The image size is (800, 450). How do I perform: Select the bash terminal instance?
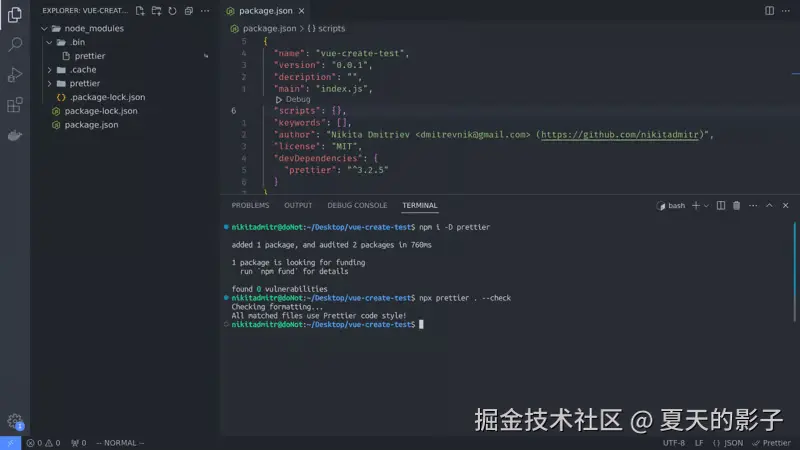coord(671,206)
